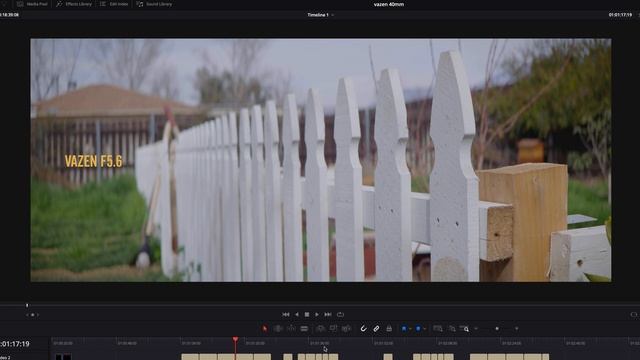
Task: Open the Edit Index panel
Action: 114,4
